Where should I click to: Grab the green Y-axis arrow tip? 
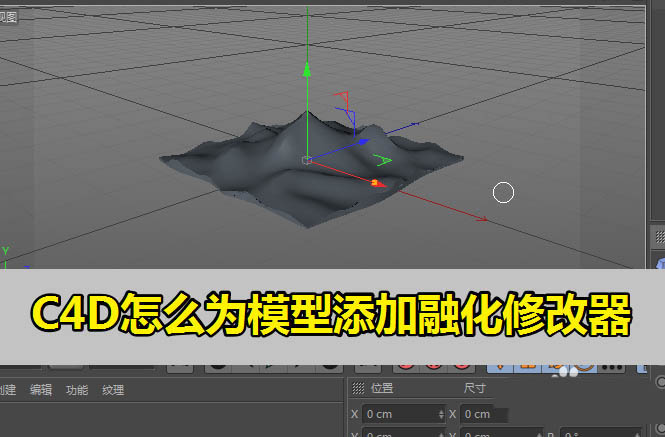tap(307, 70)
